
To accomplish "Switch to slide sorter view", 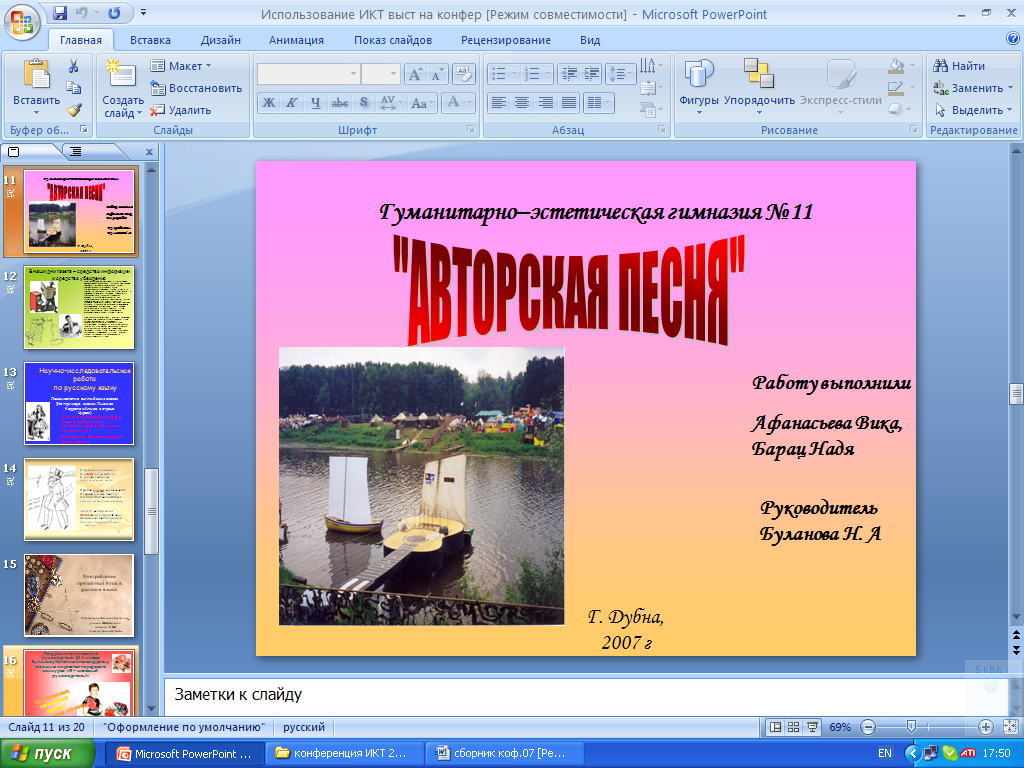I will (x=795, y=727).
